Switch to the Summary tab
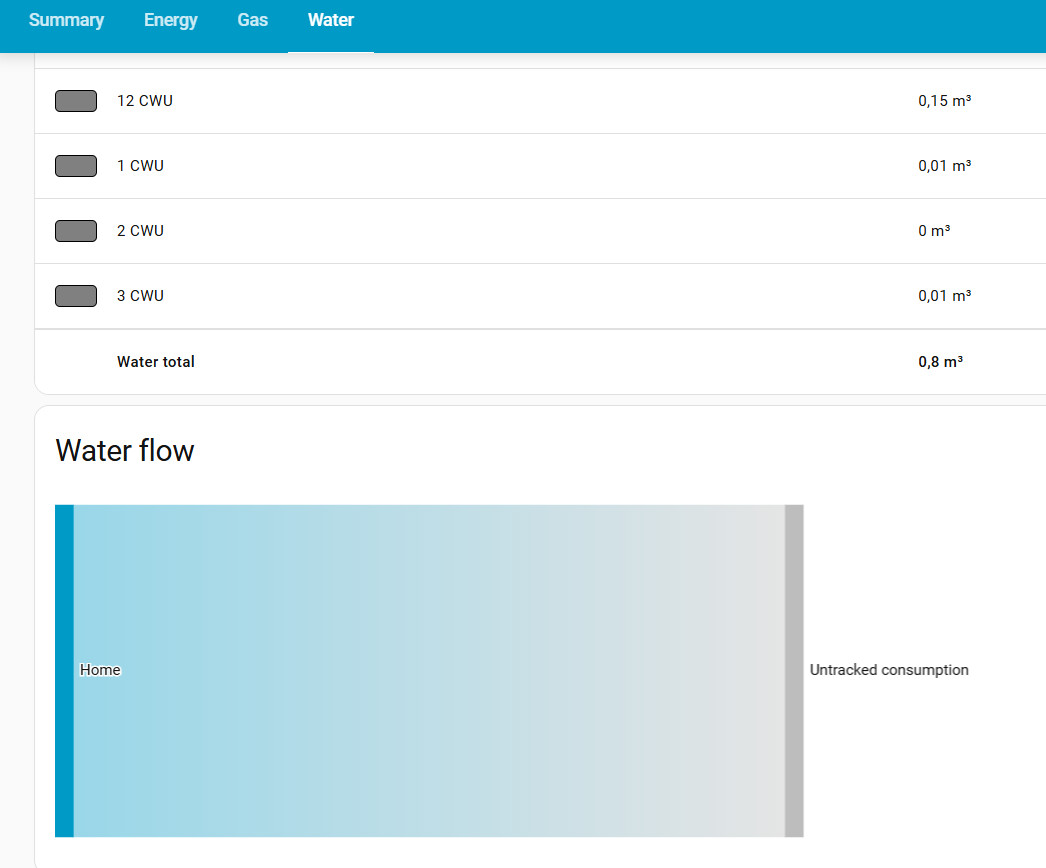 pyautogui.click(x=66, y=20)
